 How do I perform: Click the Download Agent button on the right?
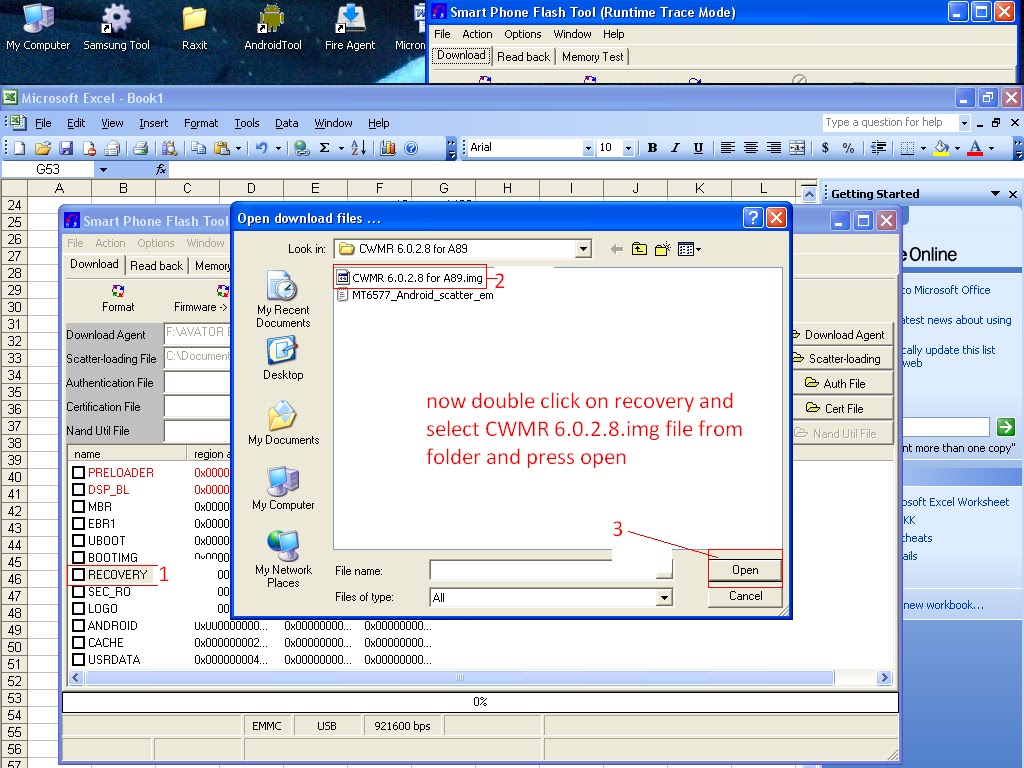coord(841,334)
